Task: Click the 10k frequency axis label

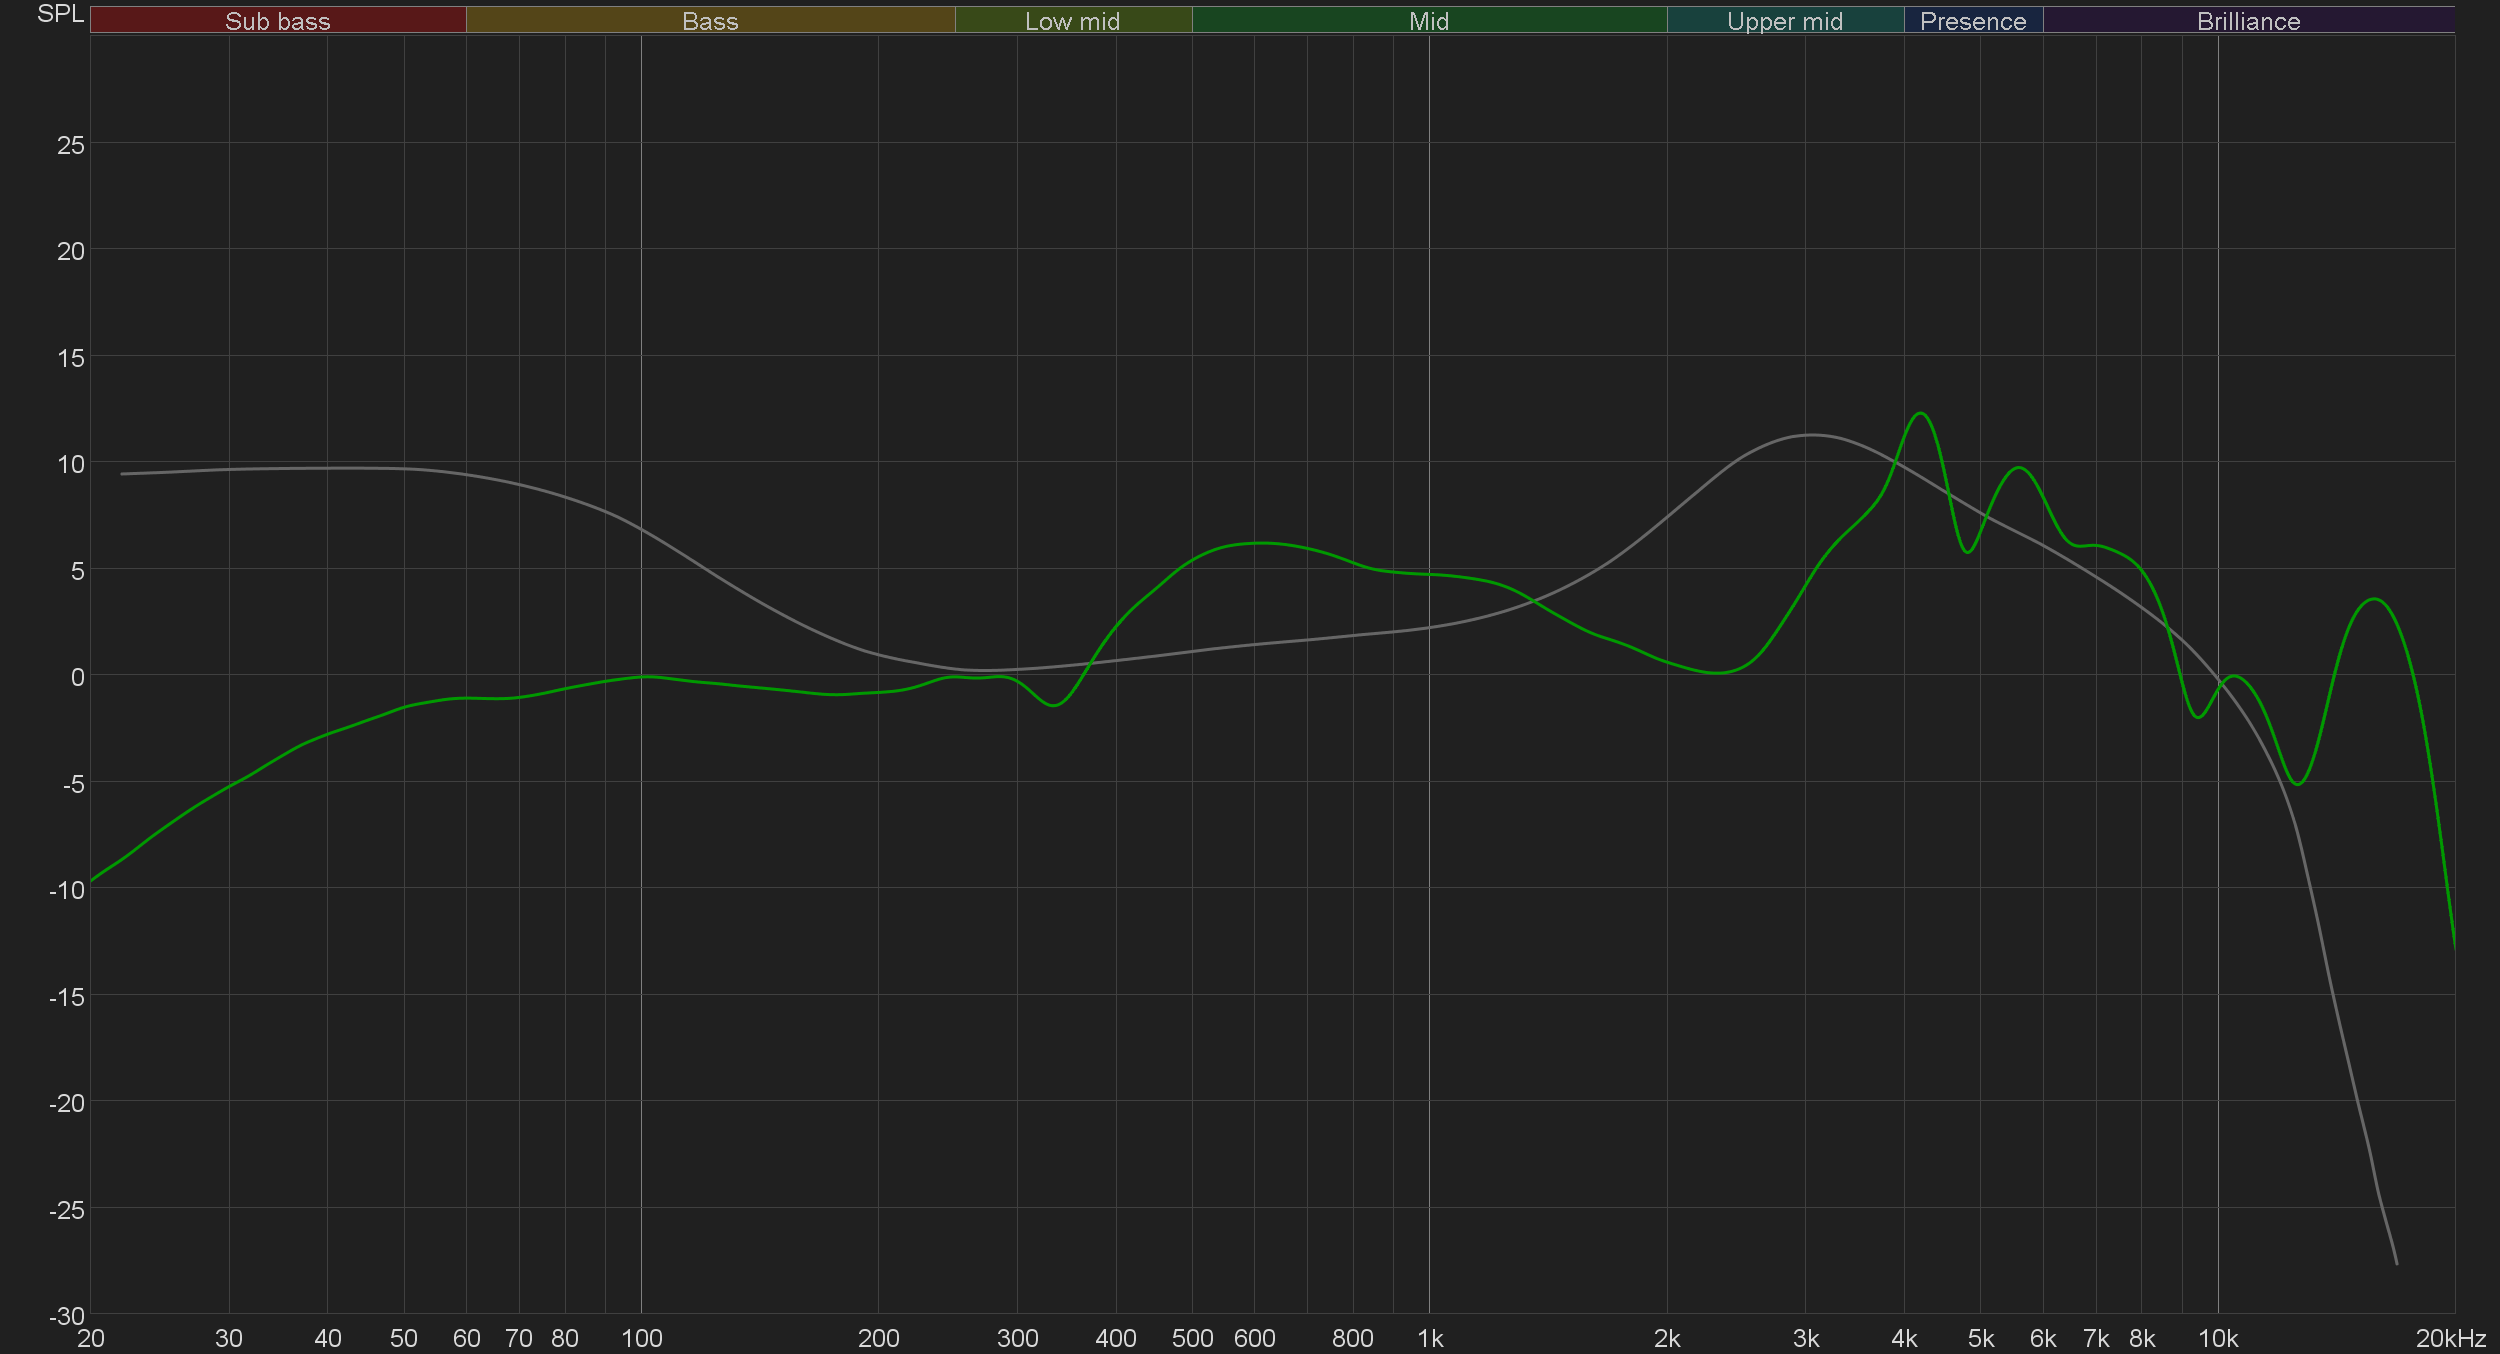Action: pyautogui.click(x=2217, y=1338)
